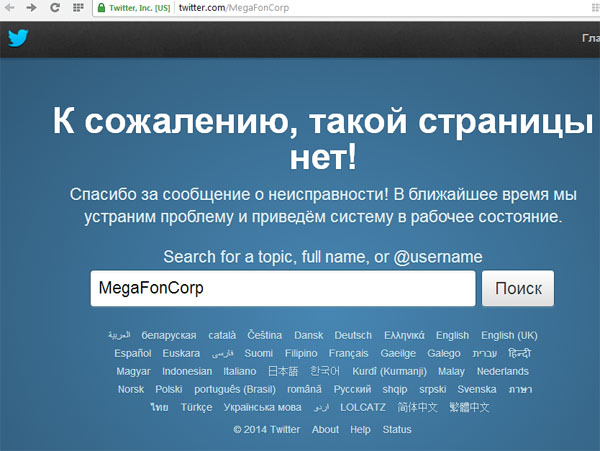Choose the Hindi हिन्दी link
The image size is (600, 451).
(x=520, y=353)
